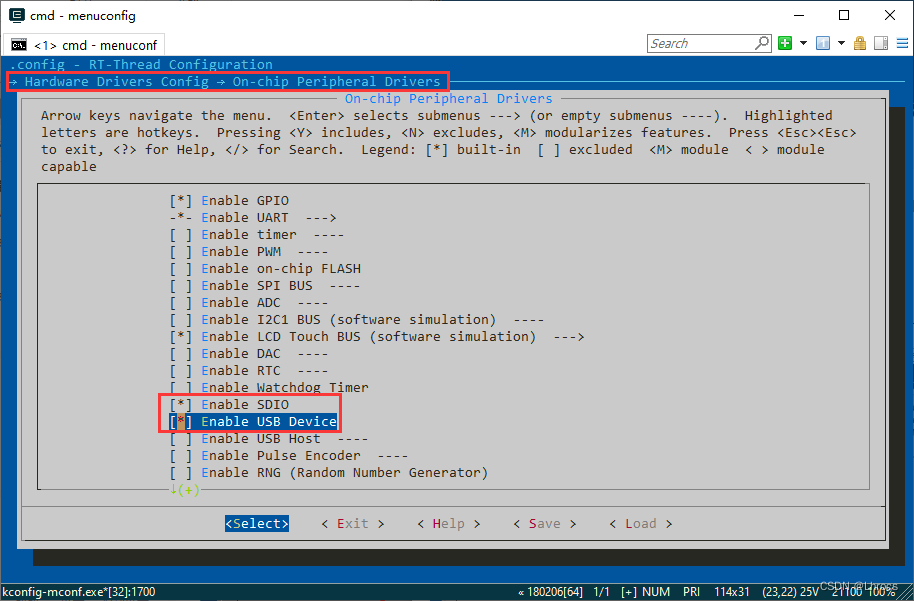Toggle Enable timer option
914x601 pixels.
256,234
